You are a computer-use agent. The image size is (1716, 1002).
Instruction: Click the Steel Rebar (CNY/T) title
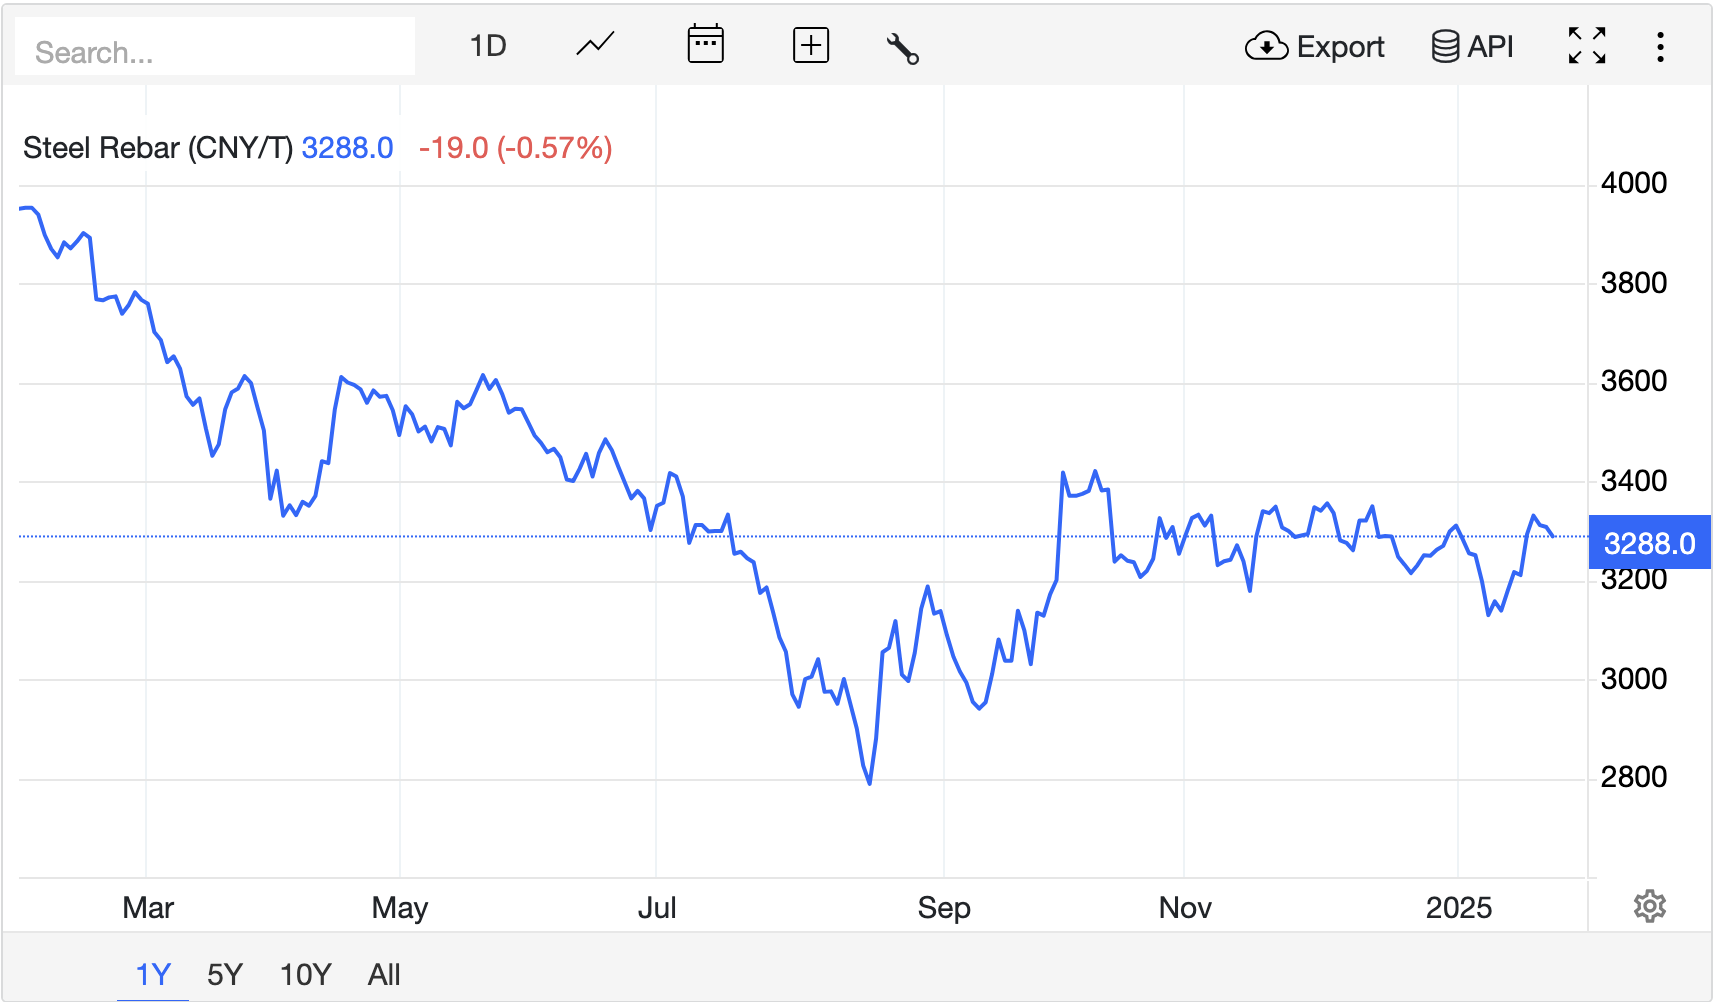coord(157,148)
